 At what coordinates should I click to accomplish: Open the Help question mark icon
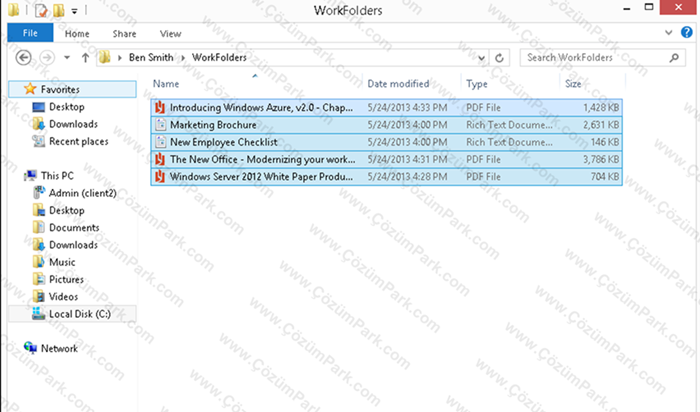point(687,33)
